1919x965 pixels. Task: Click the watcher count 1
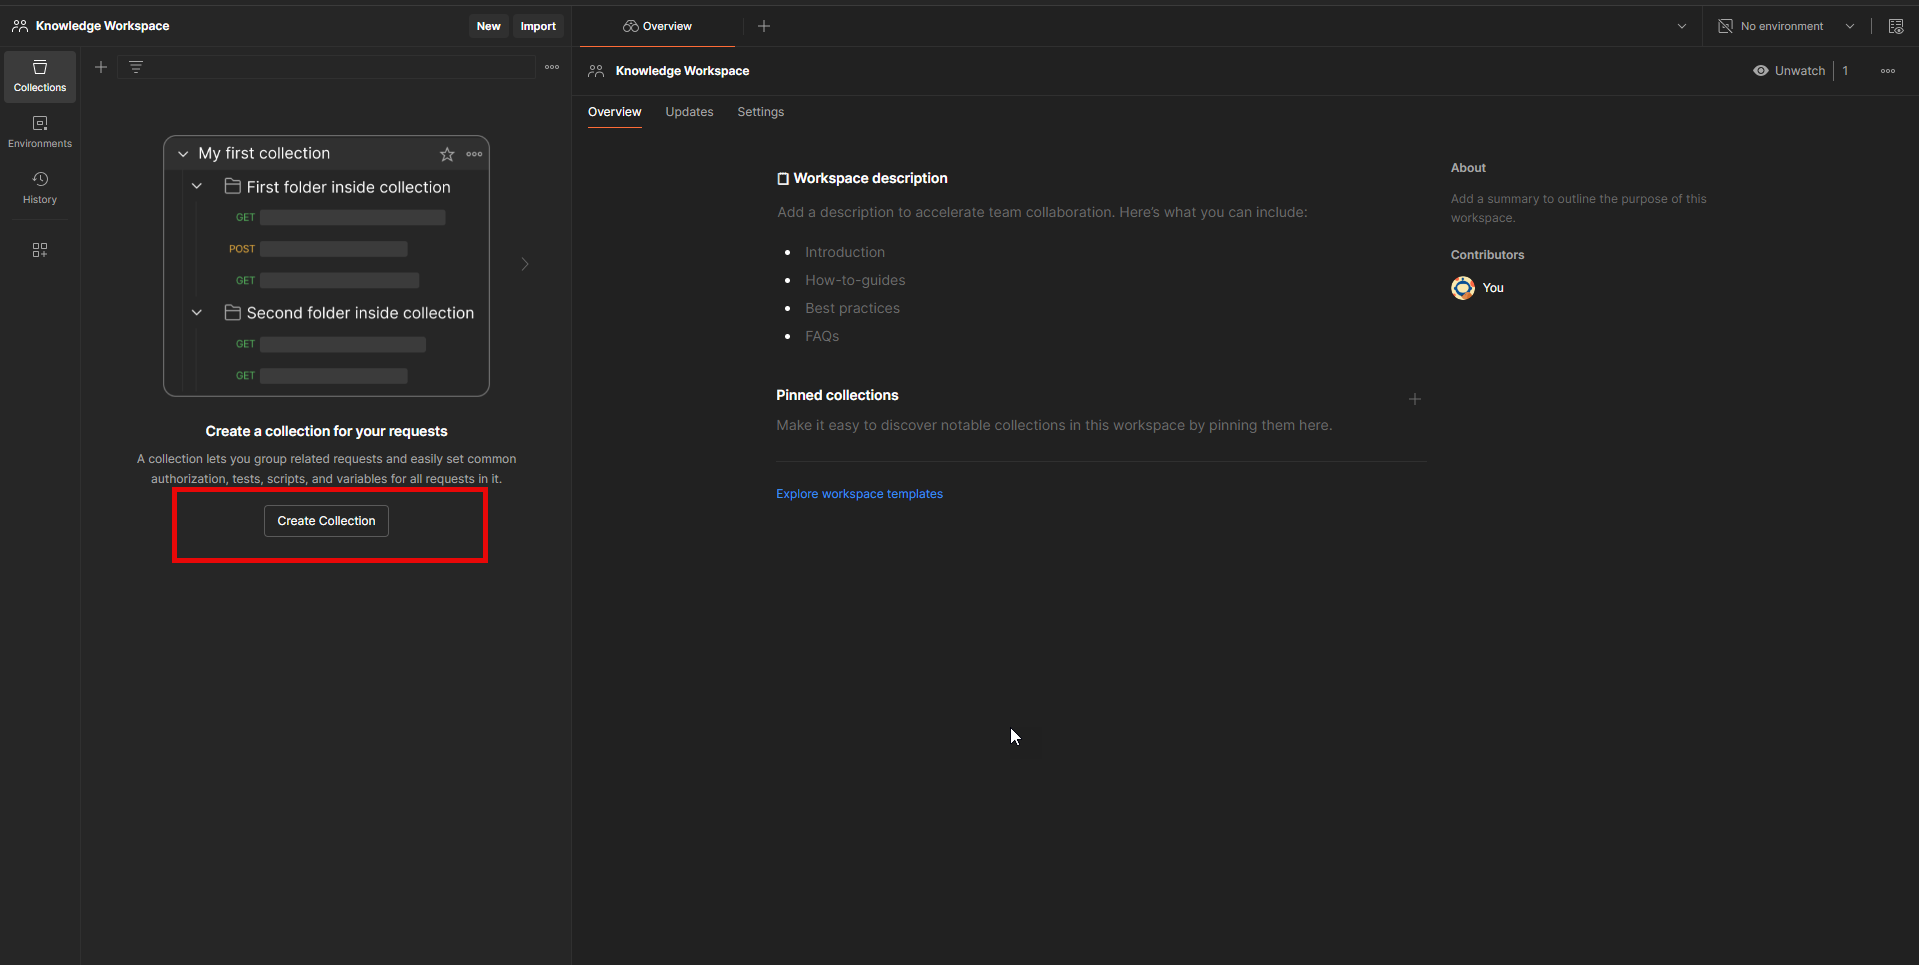[1845, 71]
